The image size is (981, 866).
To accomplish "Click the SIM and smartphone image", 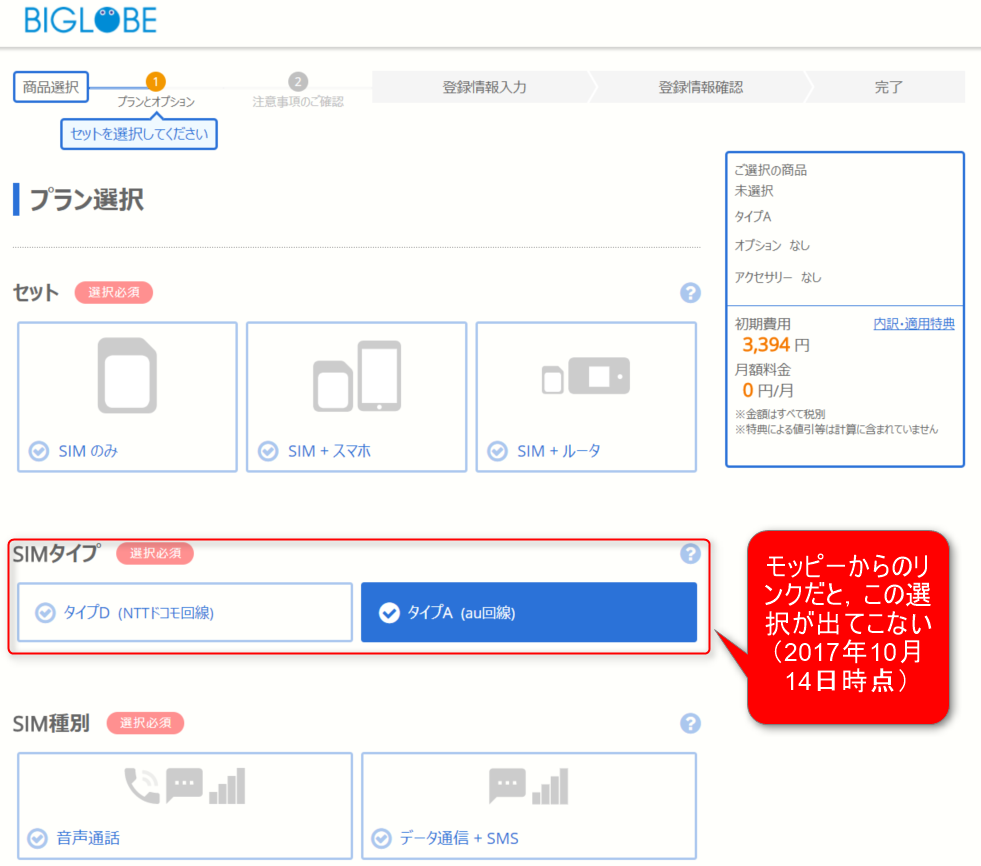I will pyautogui.click(x=357, y=376).
